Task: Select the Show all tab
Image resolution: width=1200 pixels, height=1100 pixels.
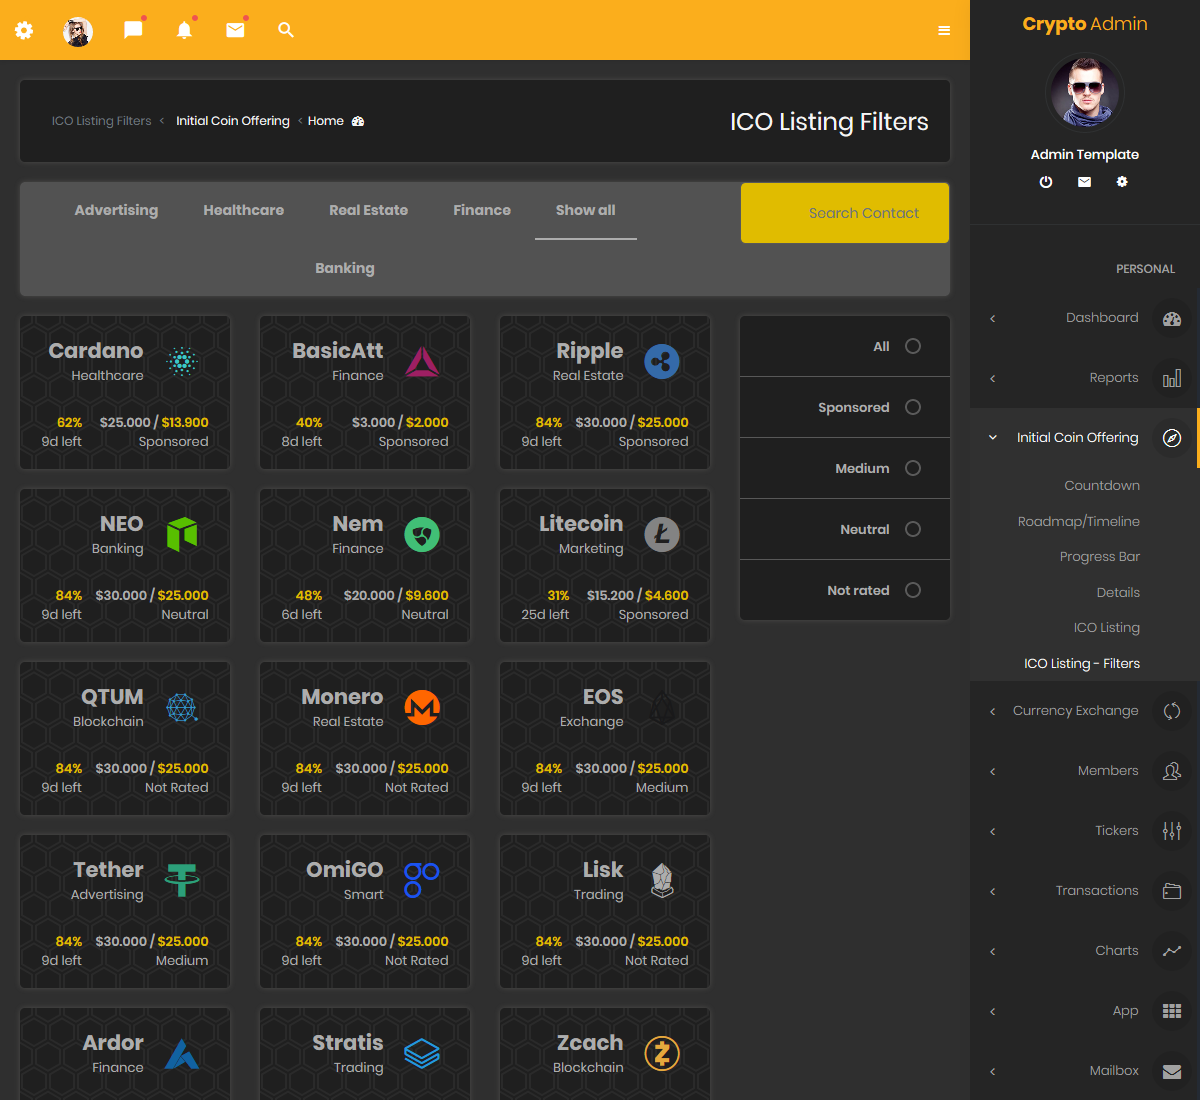Action: pos(586,210)
